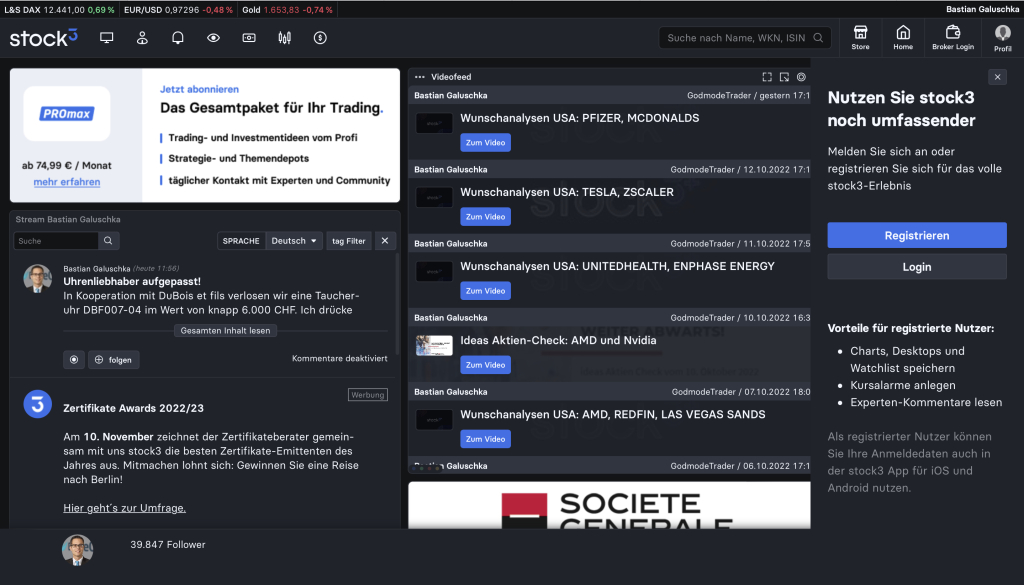Screen dimensions: 1024x585
Task: Go to Home via house icon
Action: pyautogui.click(x=903, y=37)
